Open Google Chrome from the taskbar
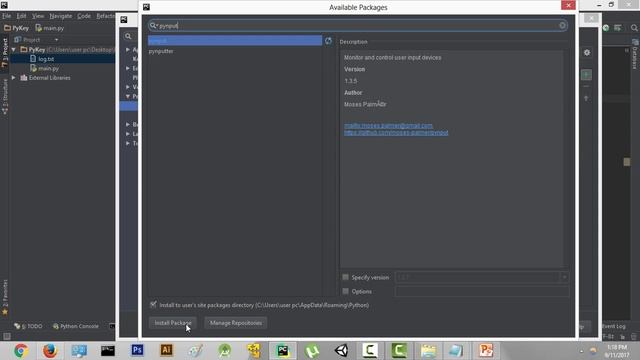This screenshot has width=640, height=360. pyautogui.click(x=21, y=351)
